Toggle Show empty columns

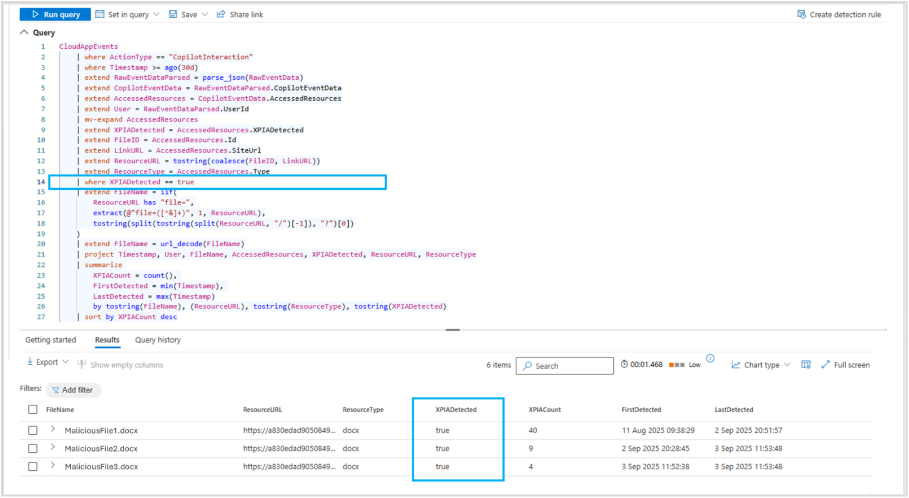coord(120,365)
